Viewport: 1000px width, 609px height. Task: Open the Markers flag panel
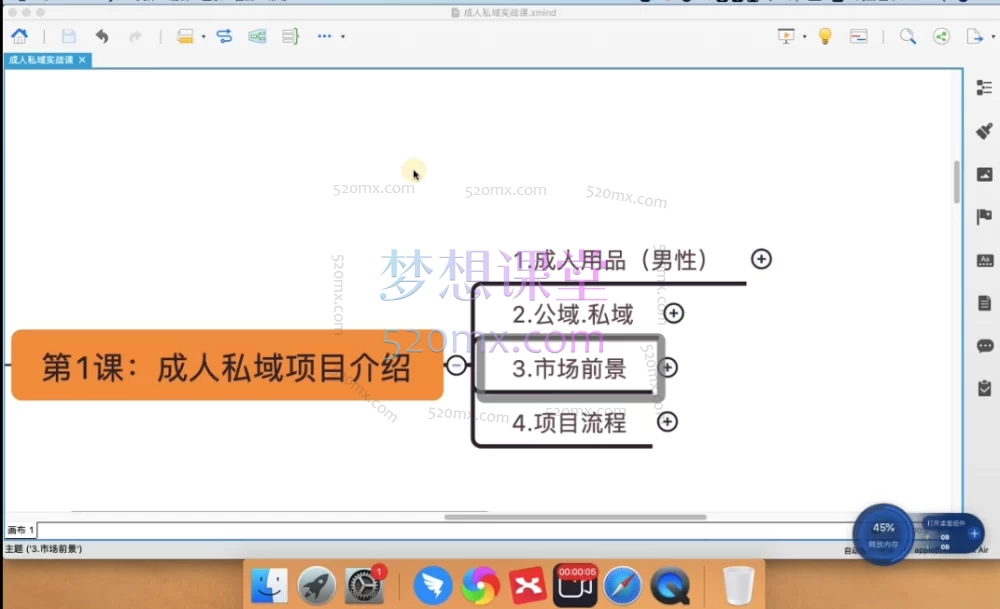(984, 217)
